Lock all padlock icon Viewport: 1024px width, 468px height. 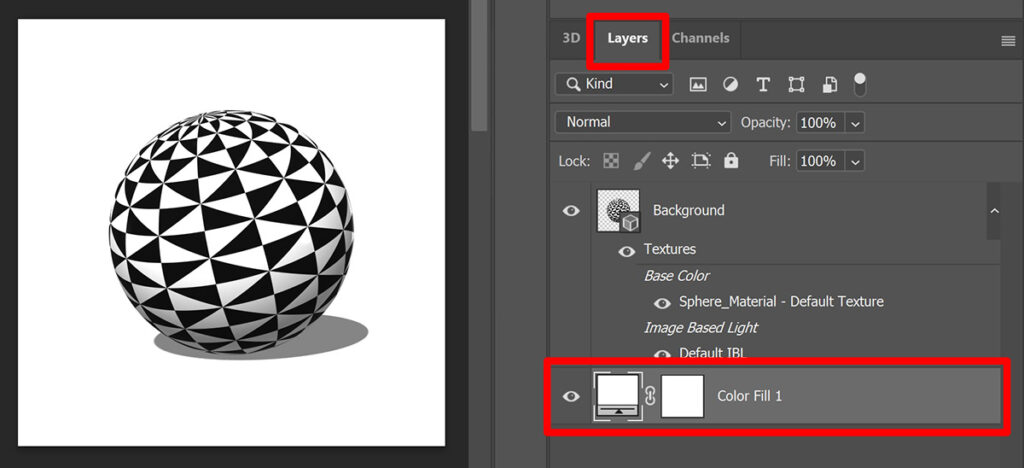[x=731, y=161]
